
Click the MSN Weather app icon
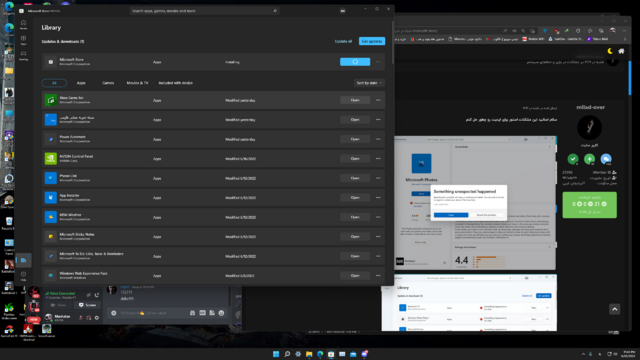coord(51,217)
